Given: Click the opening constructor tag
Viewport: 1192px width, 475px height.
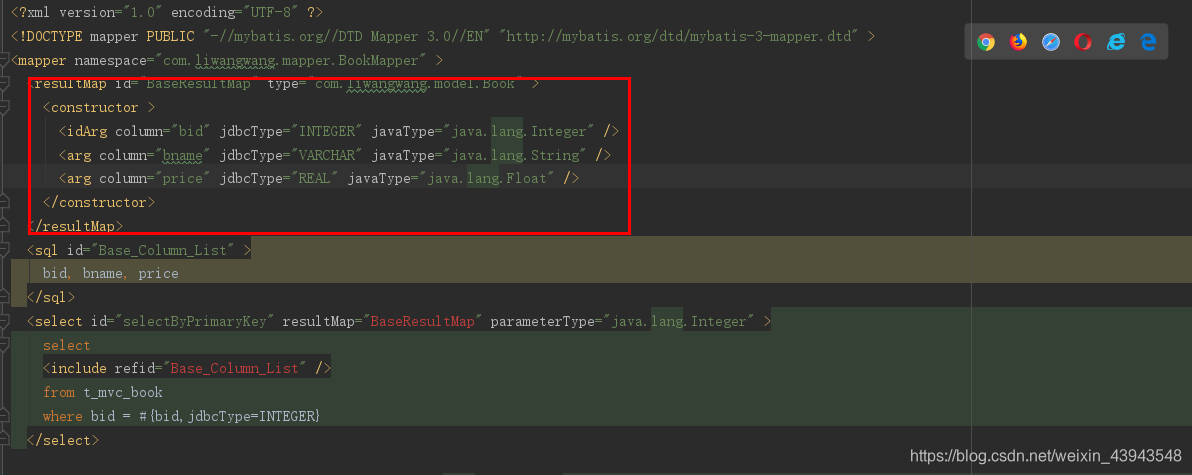Looking at the screenshot, I should pyautogui.click(x=99, y=107).
